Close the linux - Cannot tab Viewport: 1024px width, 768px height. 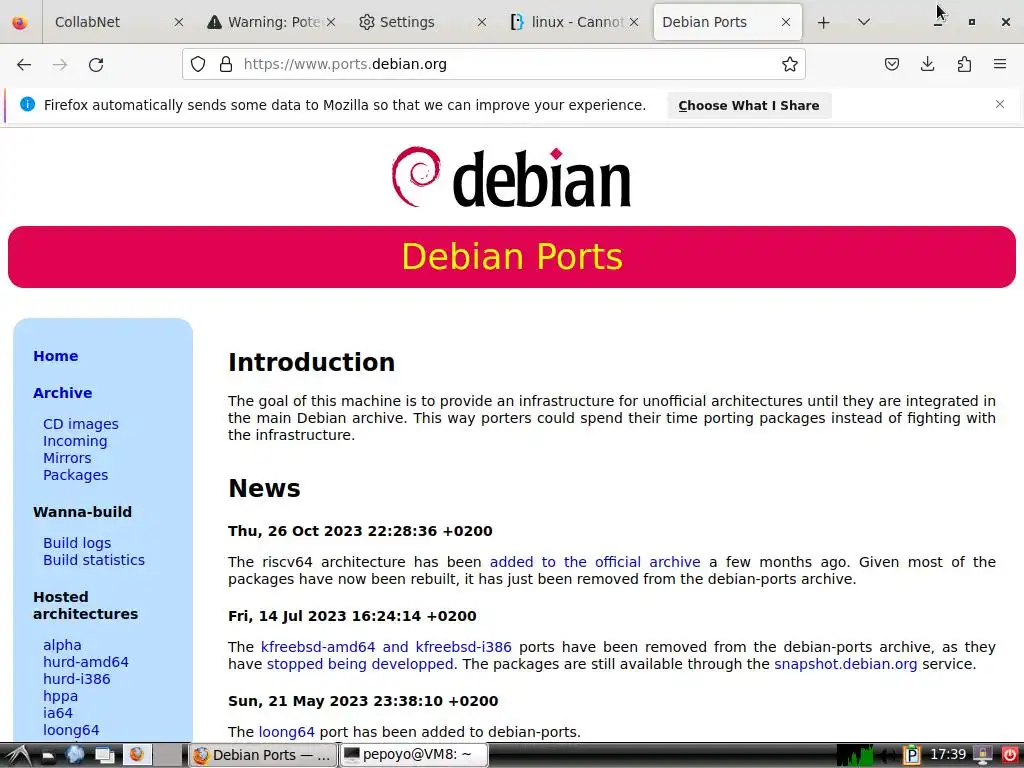tap(634, 22)
